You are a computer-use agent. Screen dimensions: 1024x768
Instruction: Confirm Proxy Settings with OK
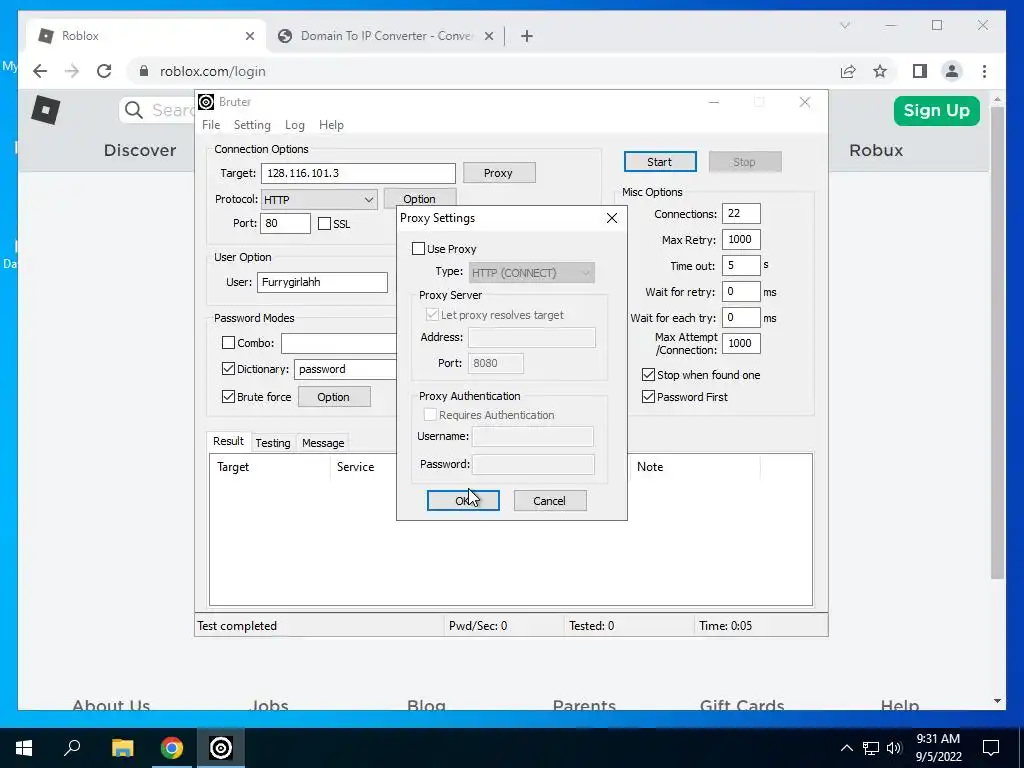pos(463,501)
